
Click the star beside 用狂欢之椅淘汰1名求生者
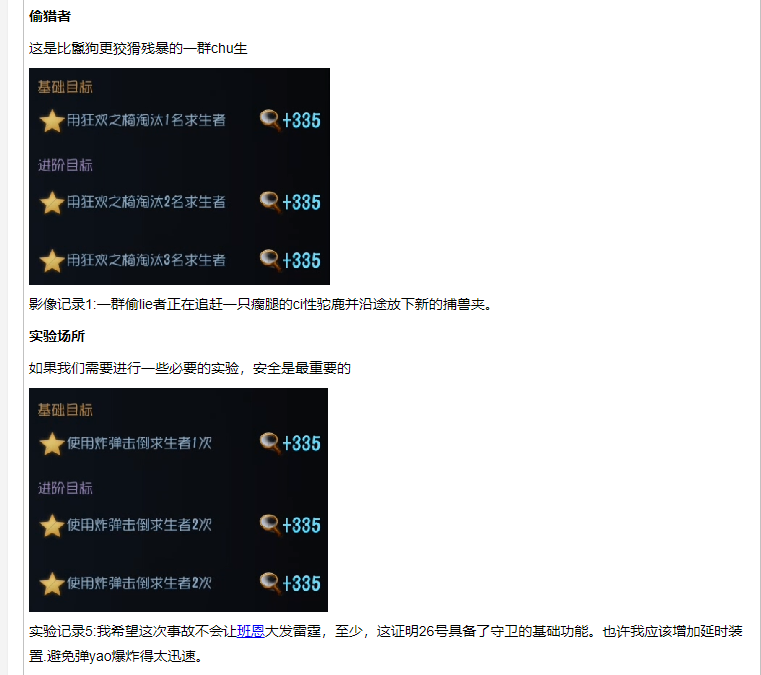coord(52,121)
